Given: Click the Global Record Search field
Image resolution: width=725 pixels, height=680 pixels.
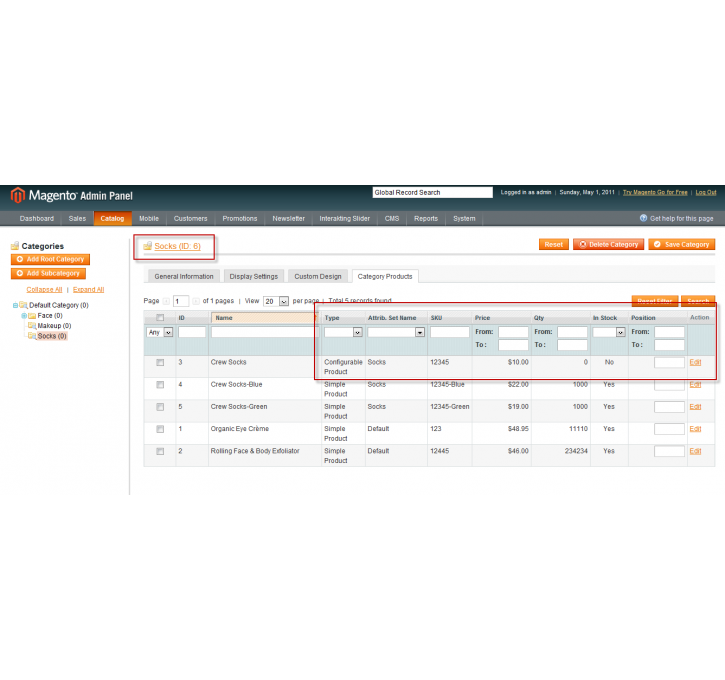Looking at the screenshot, I should (432, 192).
